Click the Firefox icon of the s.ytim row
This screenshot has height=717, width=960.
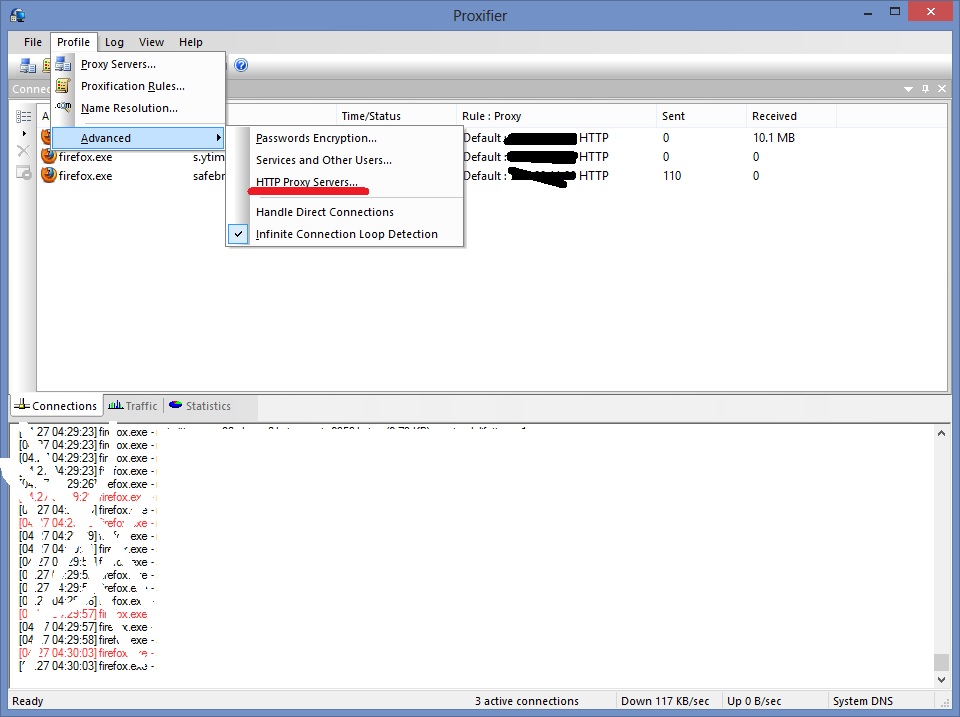(x=48, y=156)
